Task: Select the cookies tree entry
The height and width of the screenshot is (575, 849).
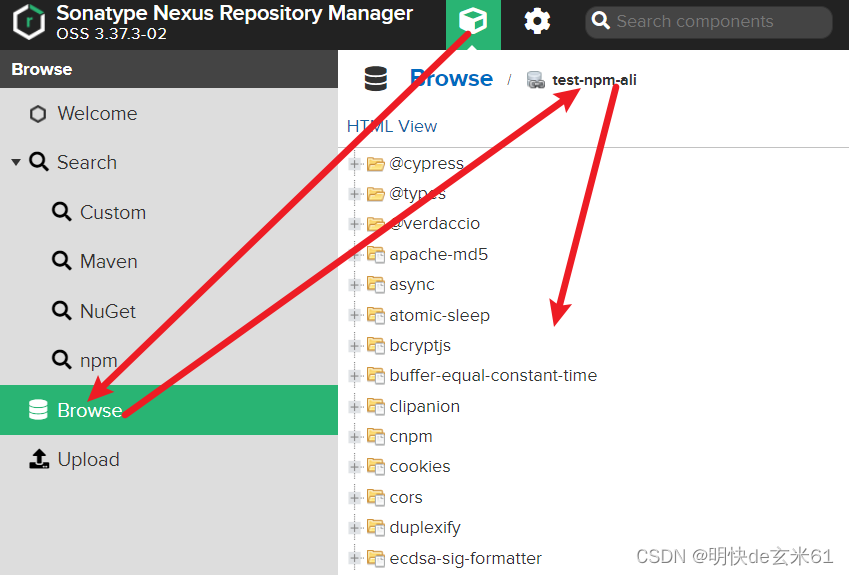Action: [420, 467]
